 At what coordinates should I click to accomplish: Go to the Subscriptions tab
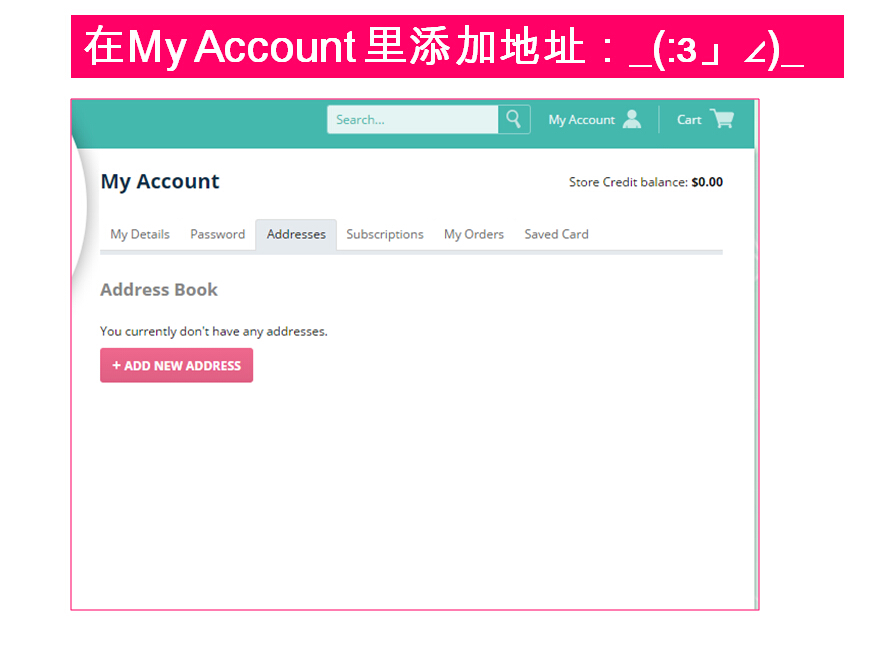point(385,234)
